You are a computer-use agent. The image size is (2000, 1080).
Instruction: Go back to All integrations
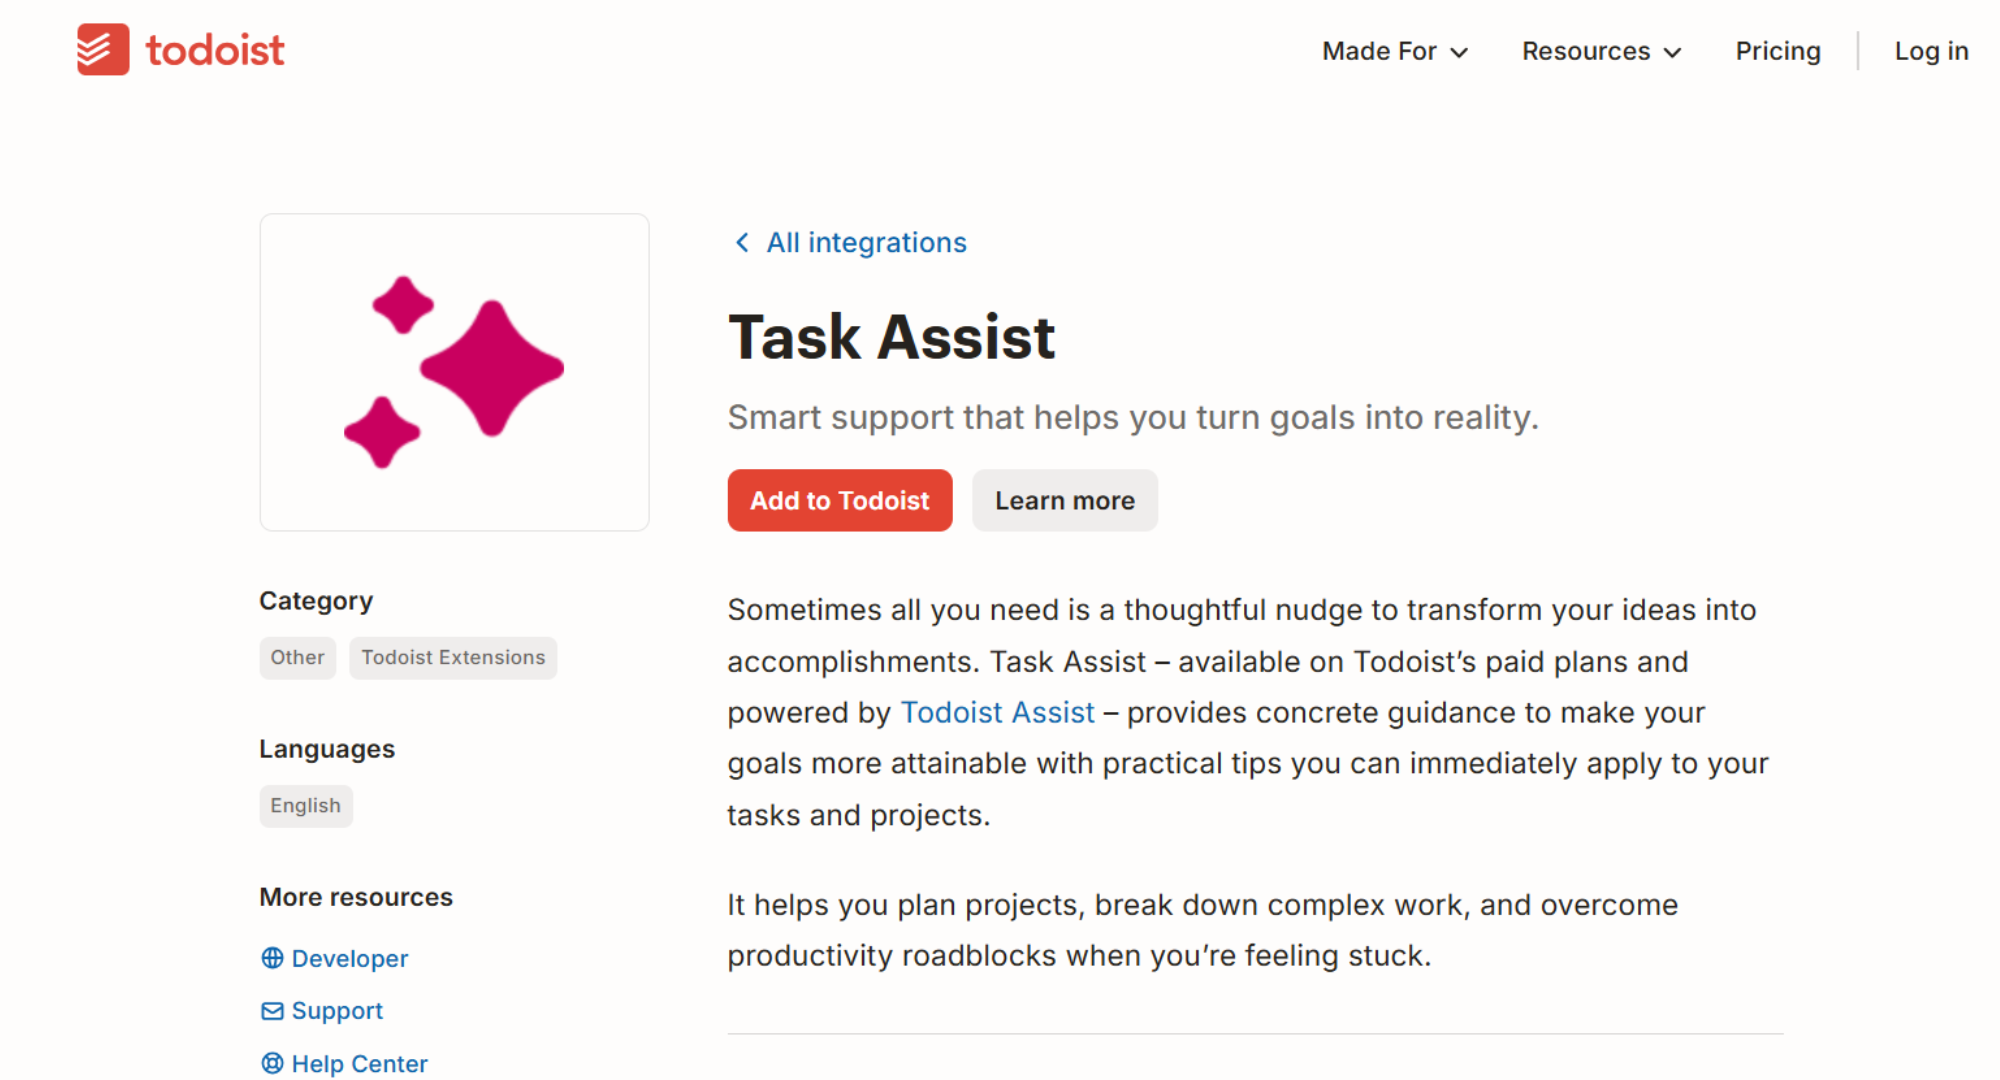click(866, 243)
